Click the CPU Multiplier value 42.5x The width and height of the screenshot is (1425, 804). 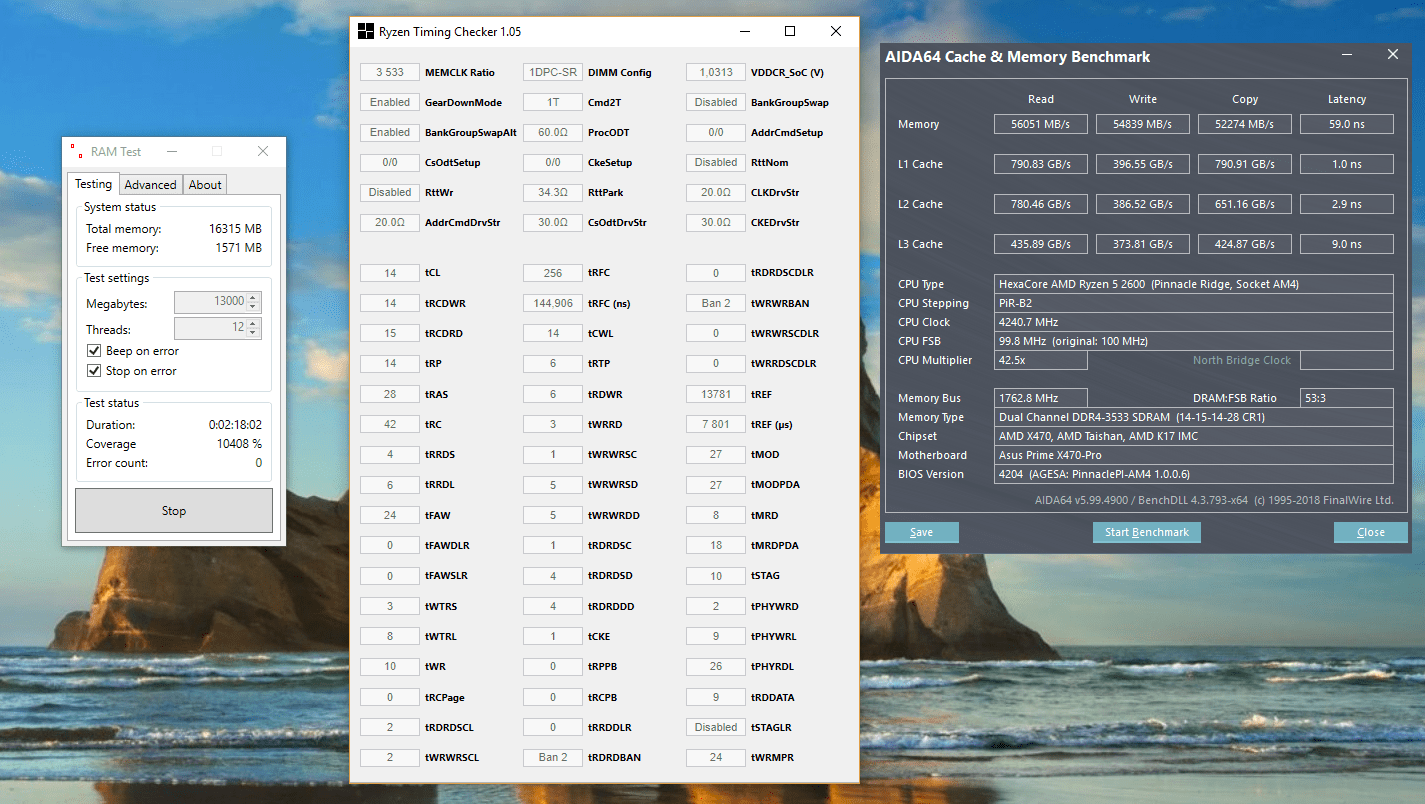pos(1041,360)
